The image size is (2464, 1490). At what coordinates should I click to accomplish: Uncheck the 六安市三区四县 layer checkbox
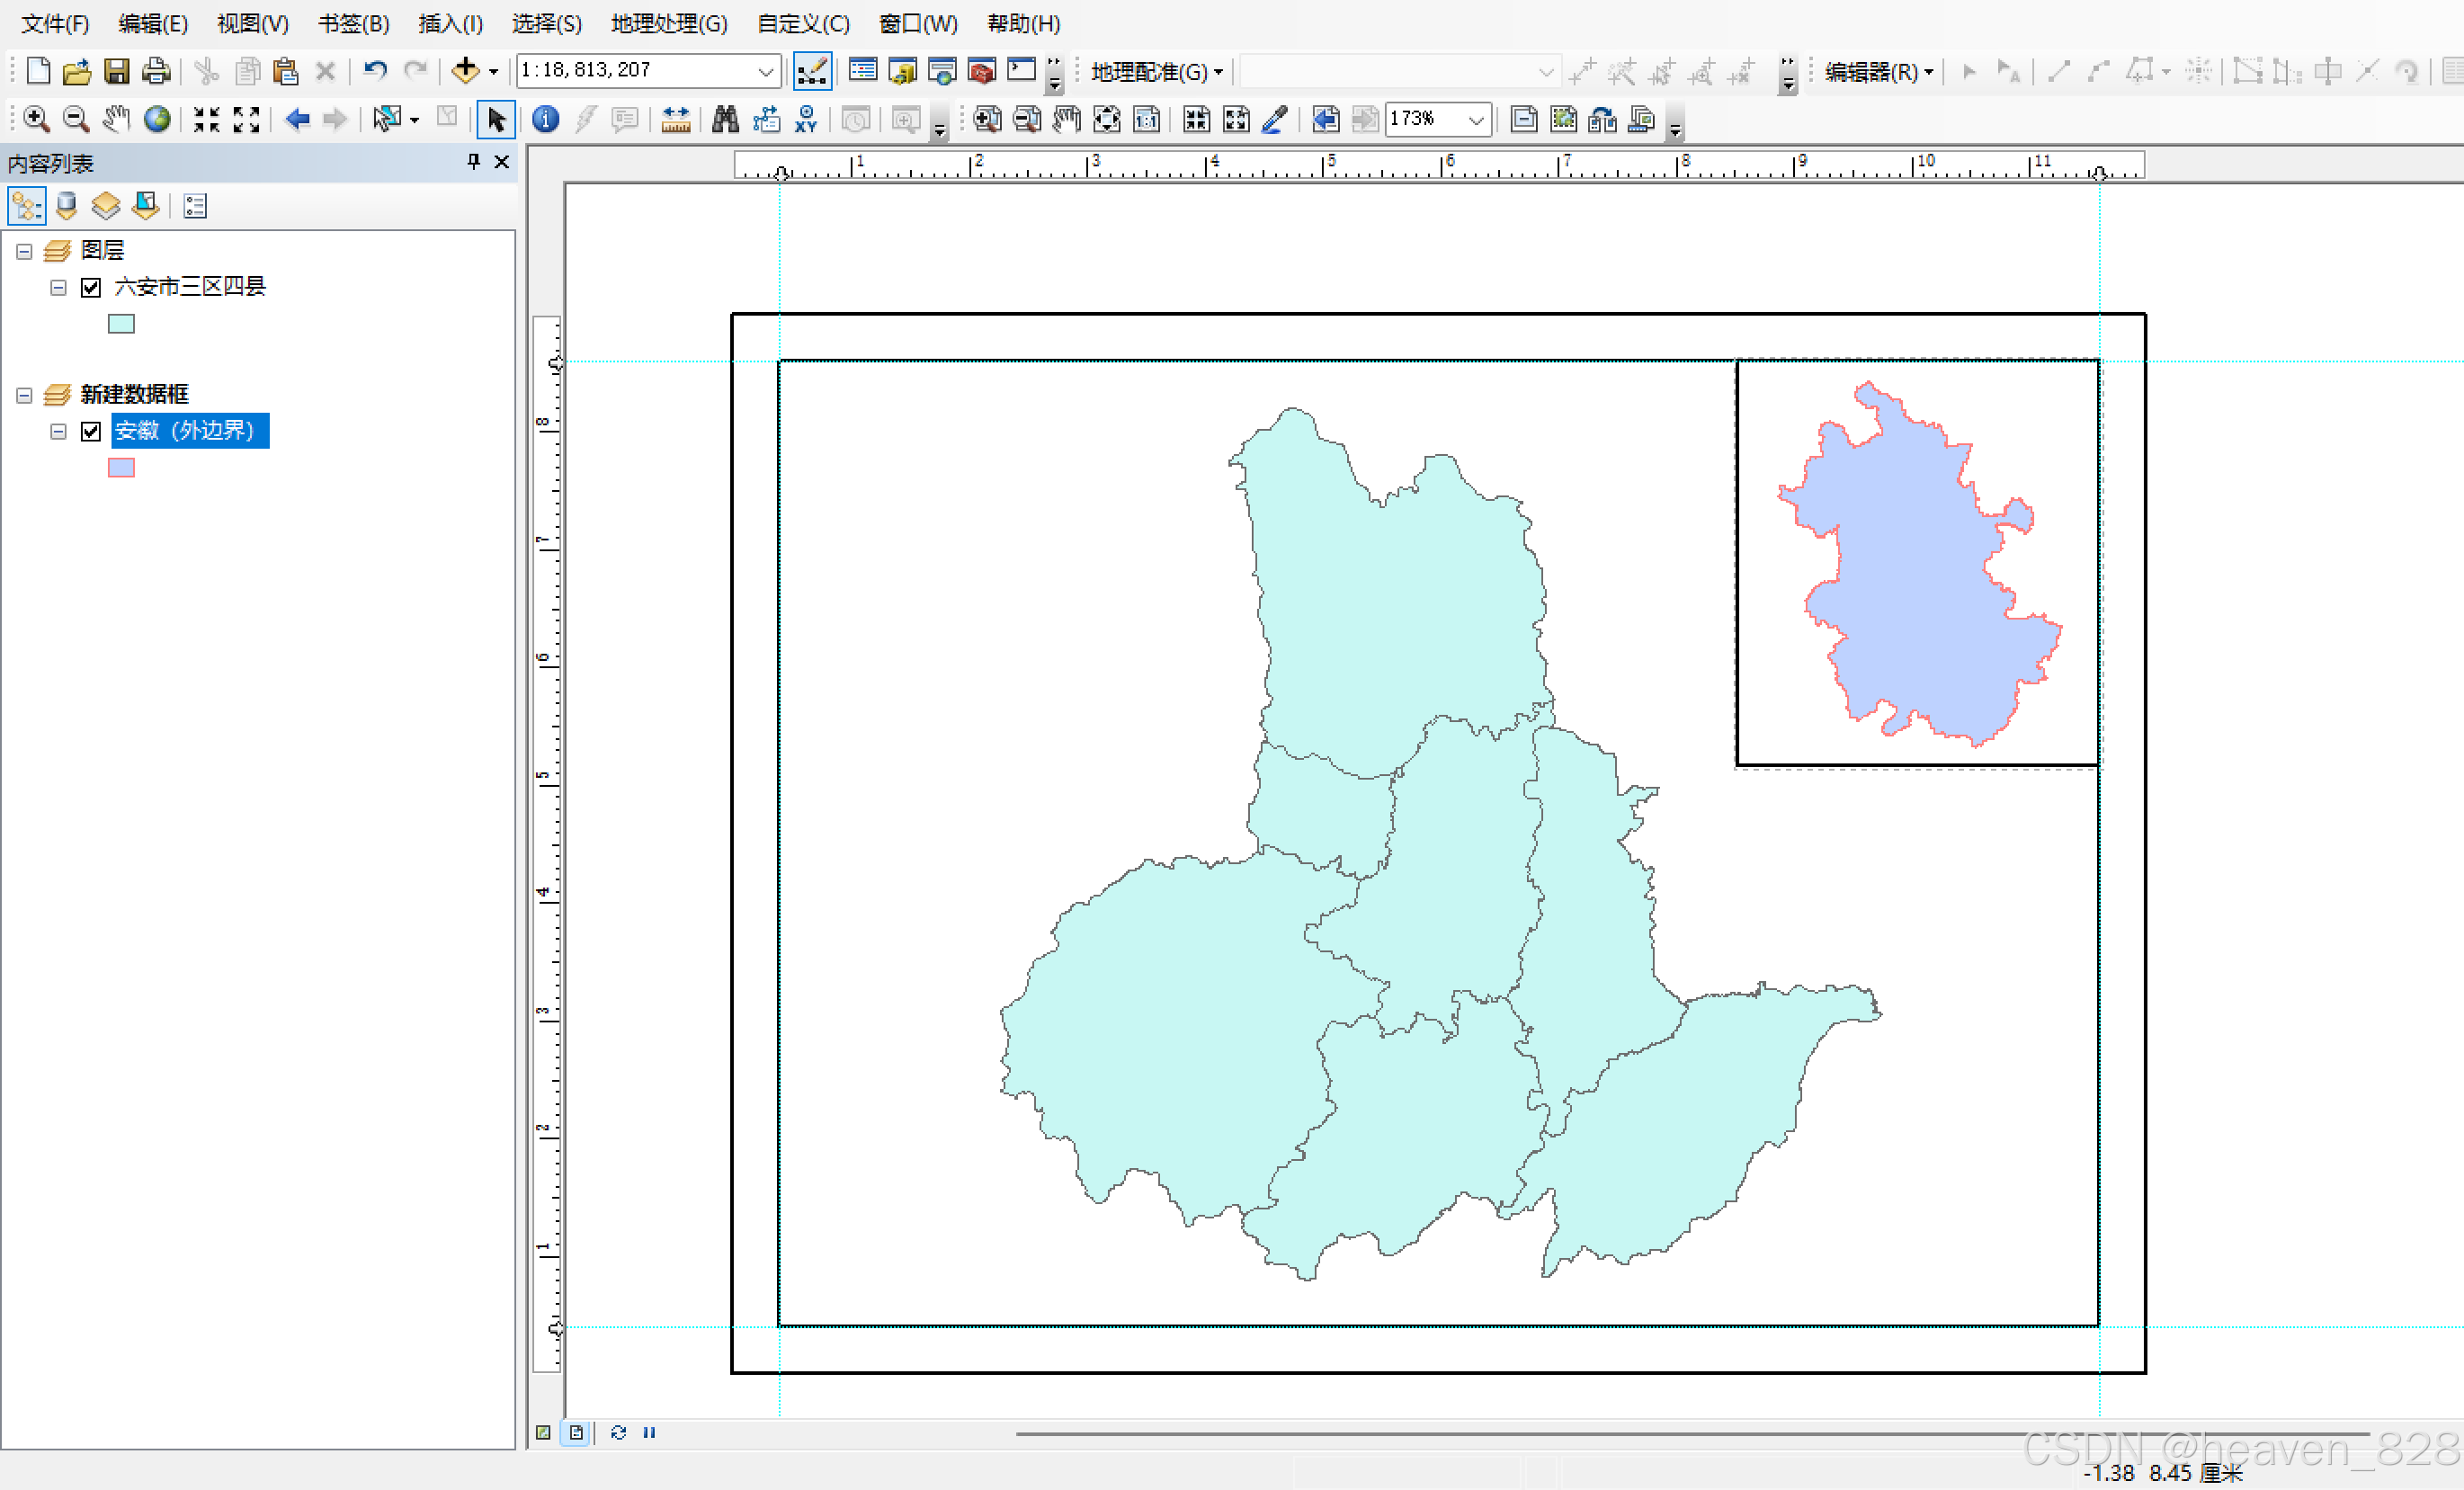click(91, 288)
